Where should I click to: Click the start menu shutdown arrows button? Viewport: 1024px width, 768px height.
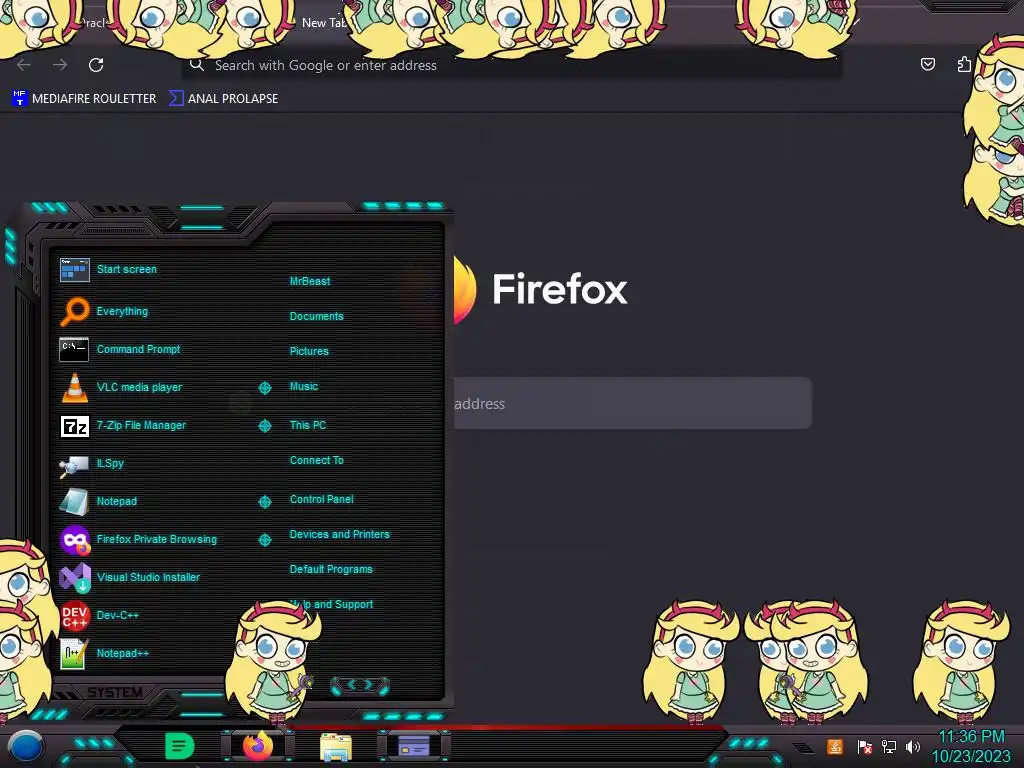point(360,685)
